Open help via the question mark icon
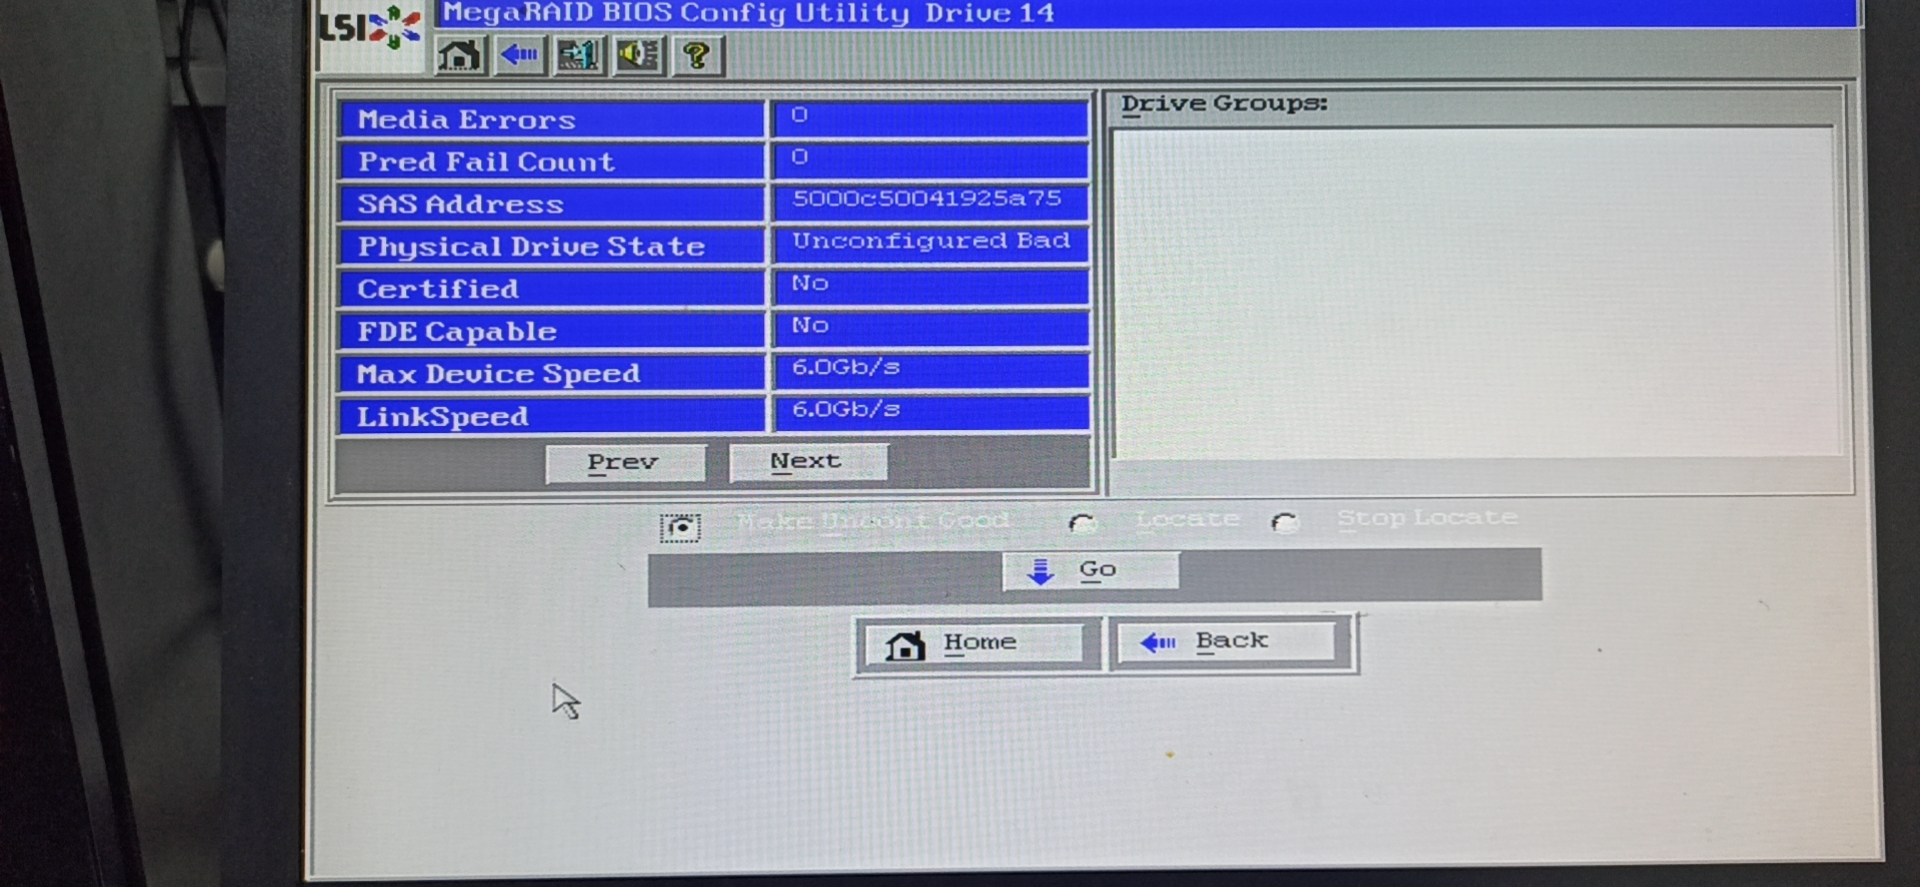 pyautogui.click(x=697, y=55)
